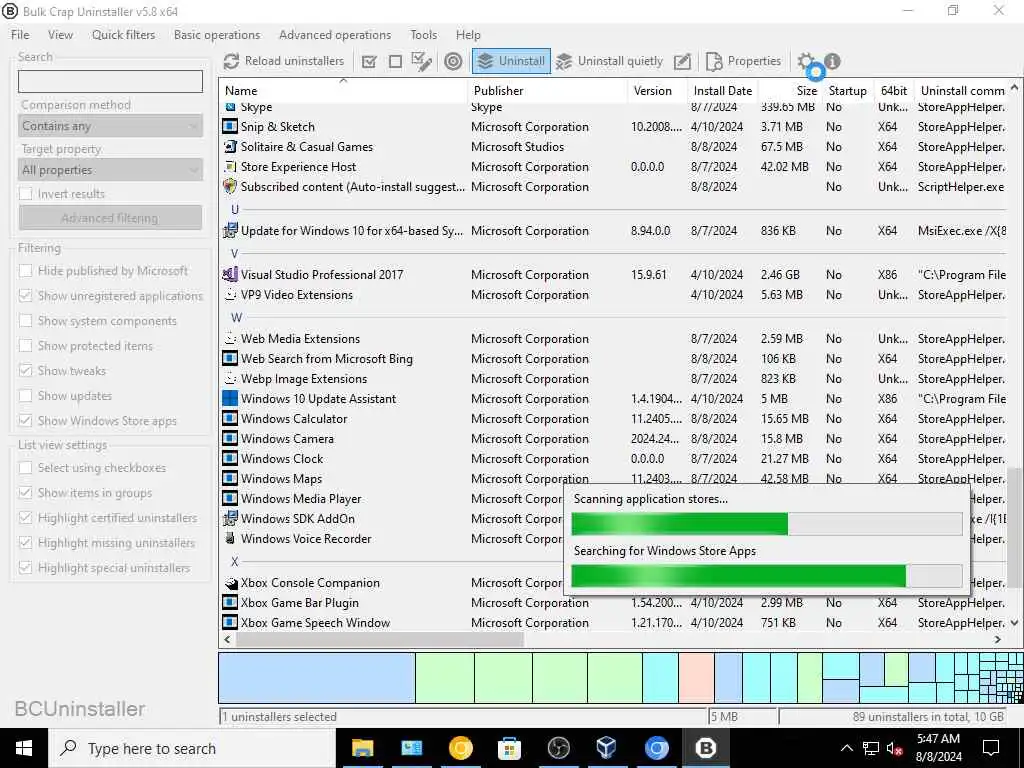Click the pink treemap block

[696, 678]
